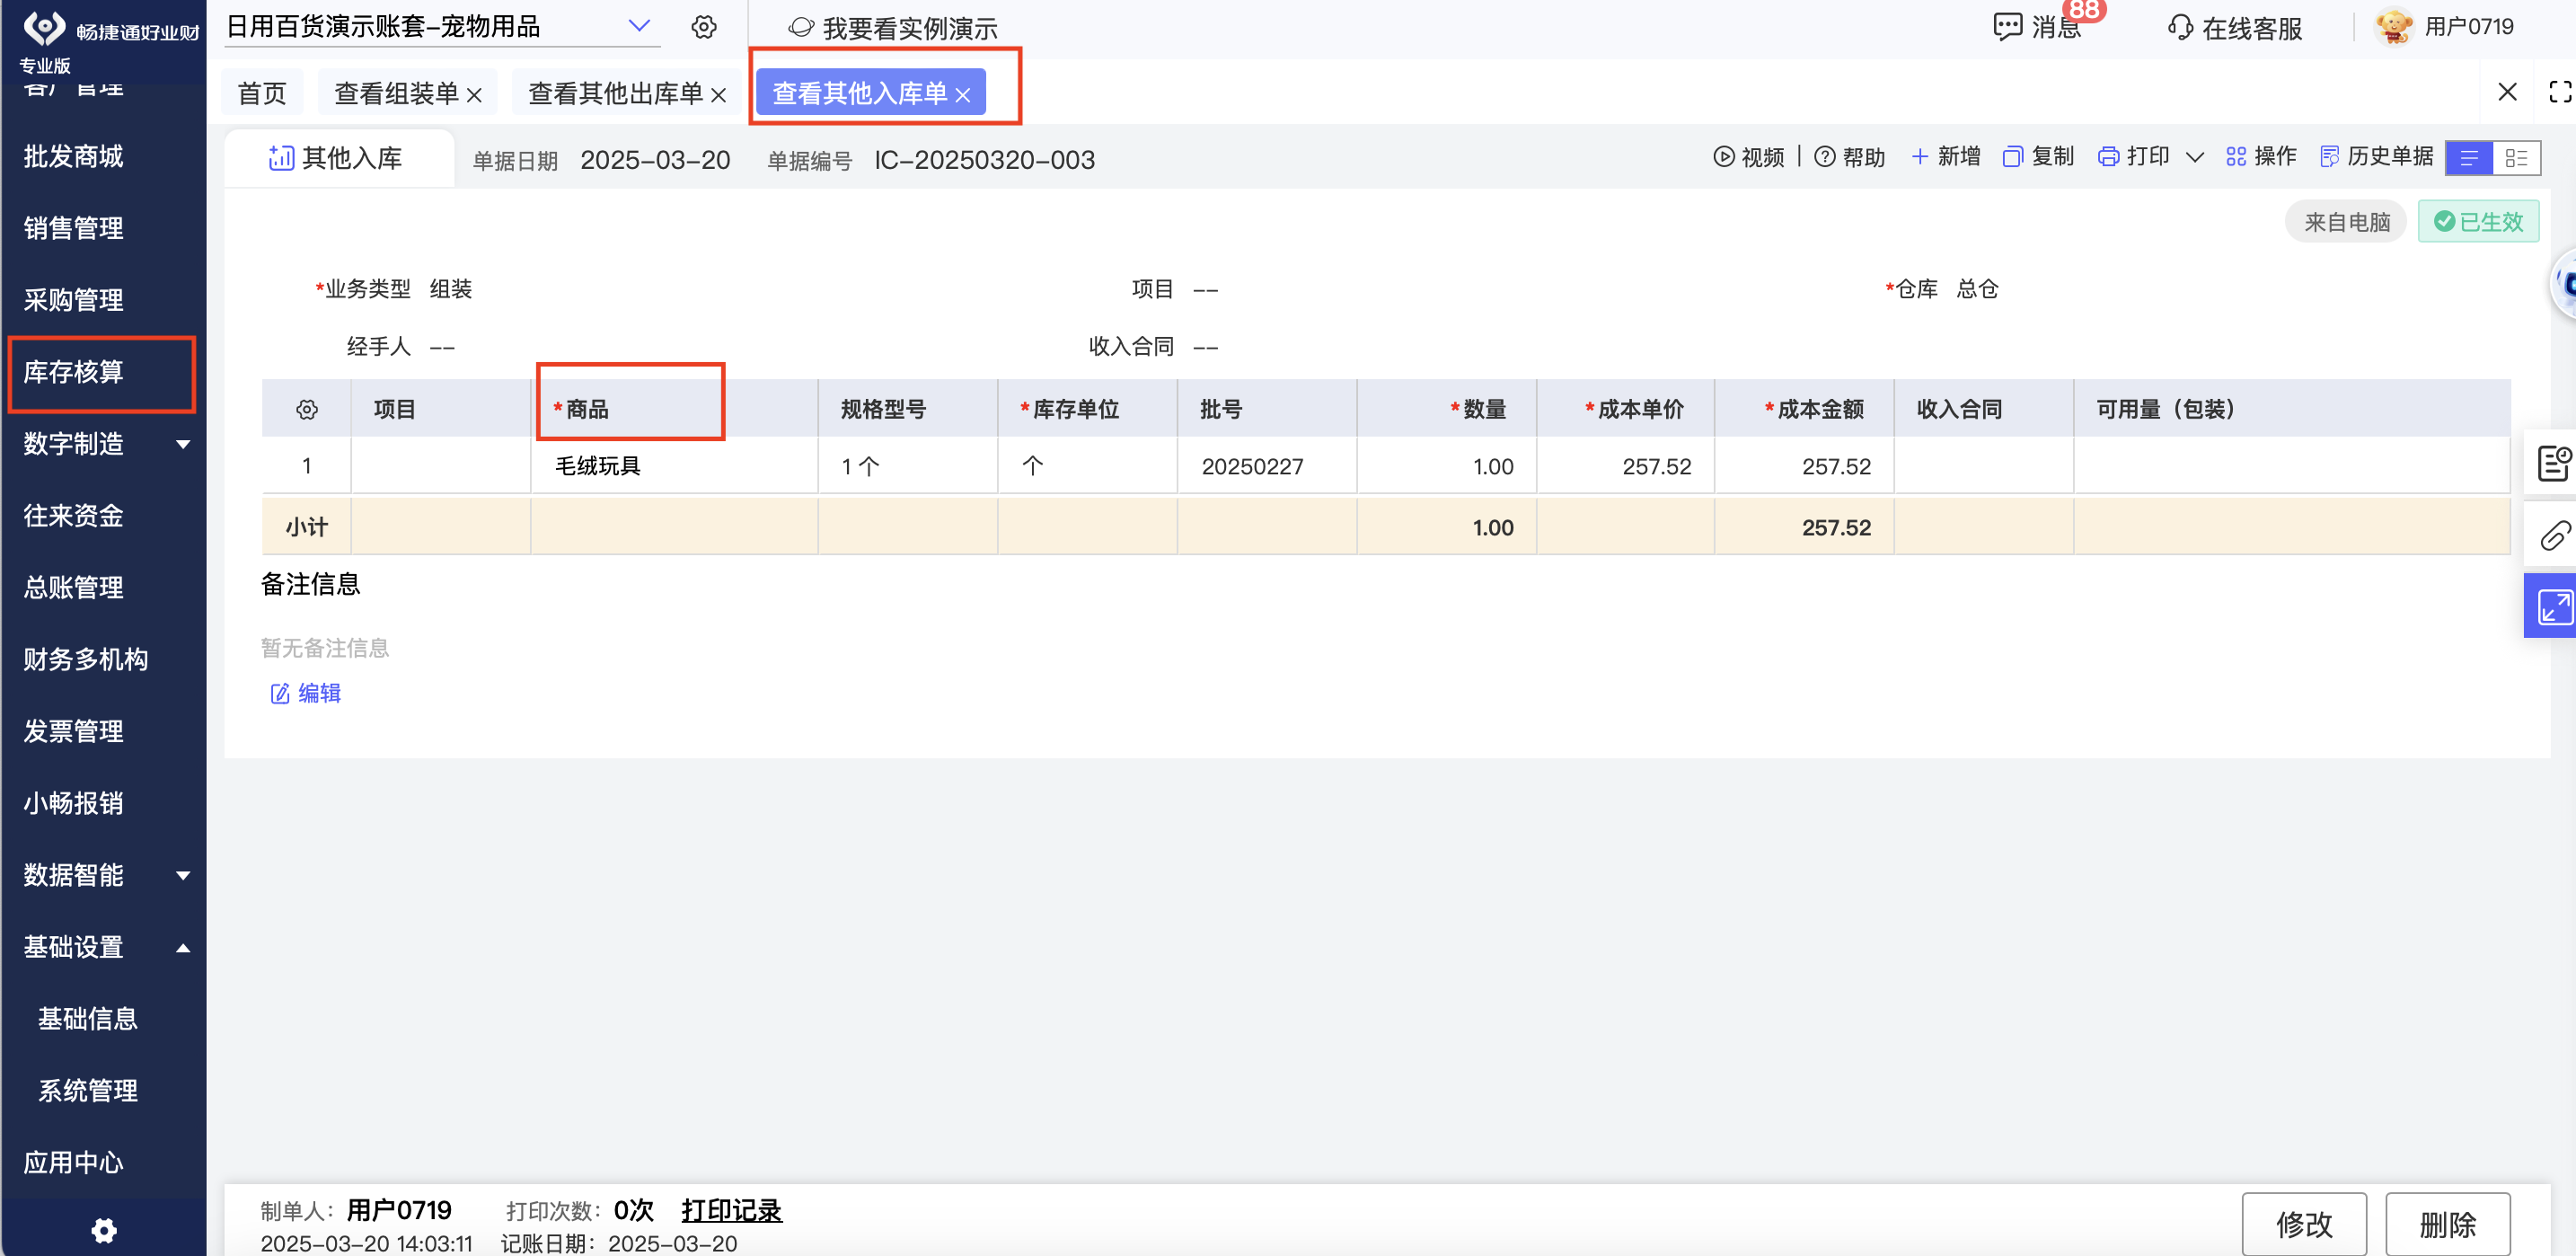Click the 删除 delete button
This screenshot has width=2576, height=1256.
2448,1223
